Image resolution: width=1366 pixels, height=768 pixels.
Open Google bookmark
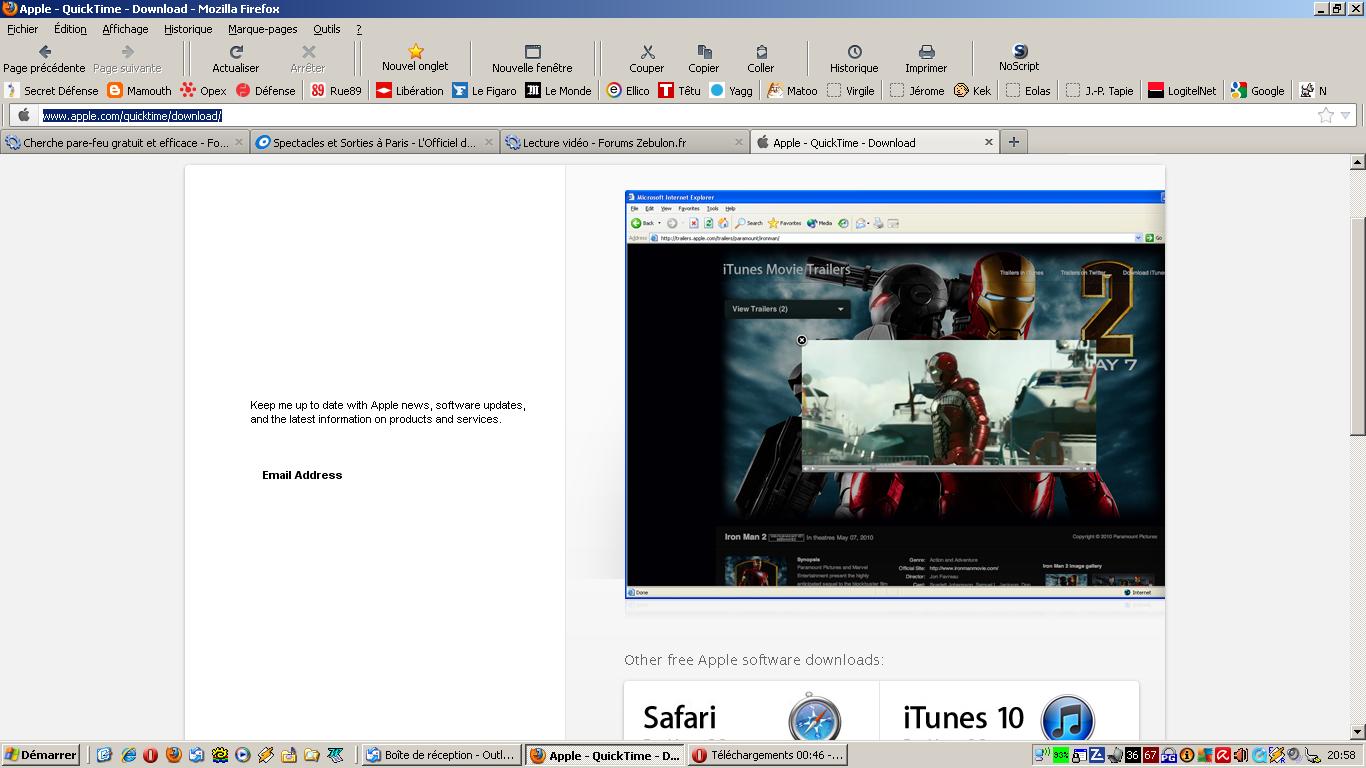[x=1258, y=90]
